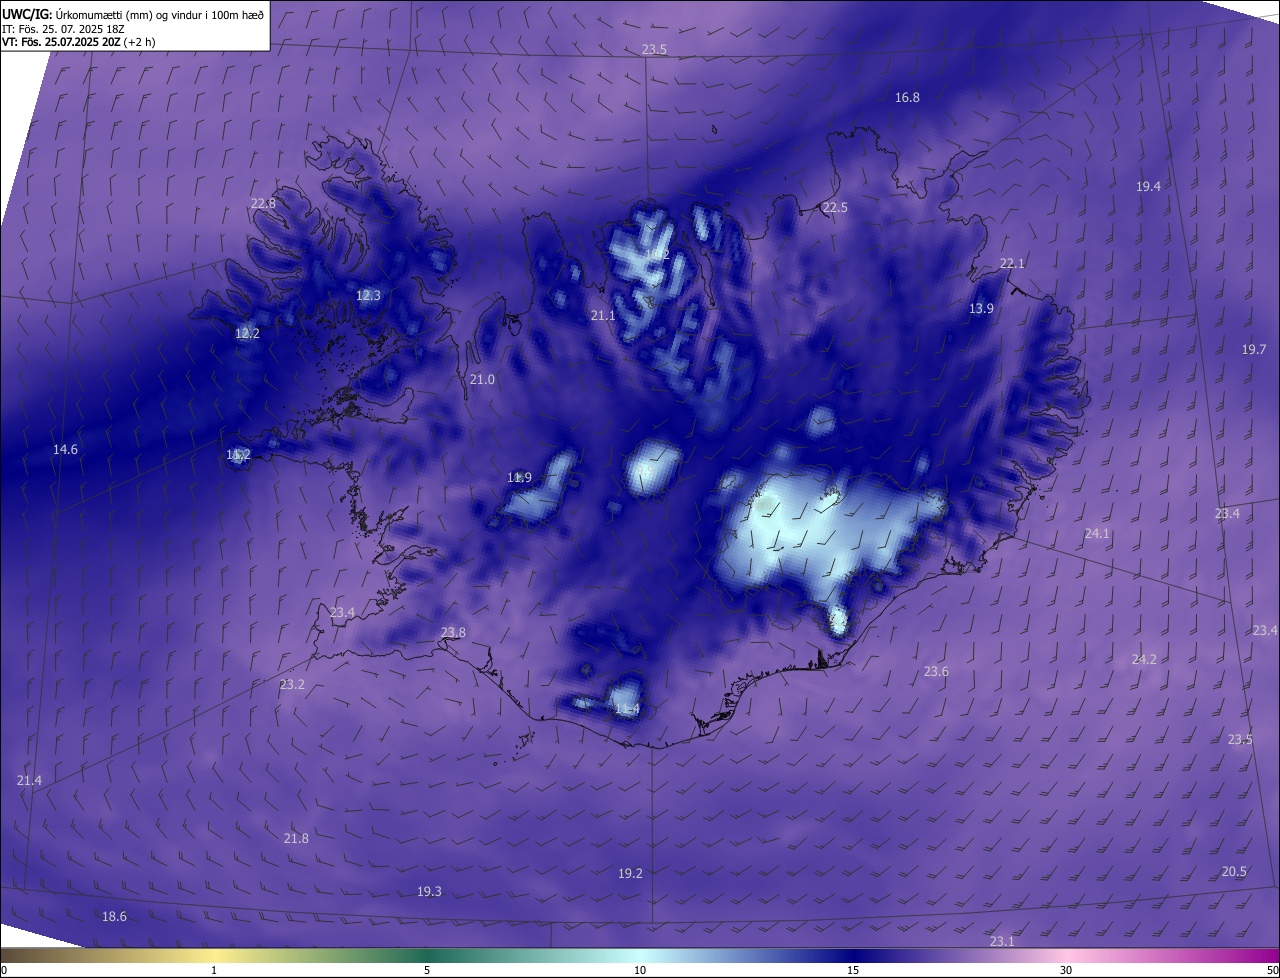
Task: Click the 11.9 value label
Action: coord(519,477)
